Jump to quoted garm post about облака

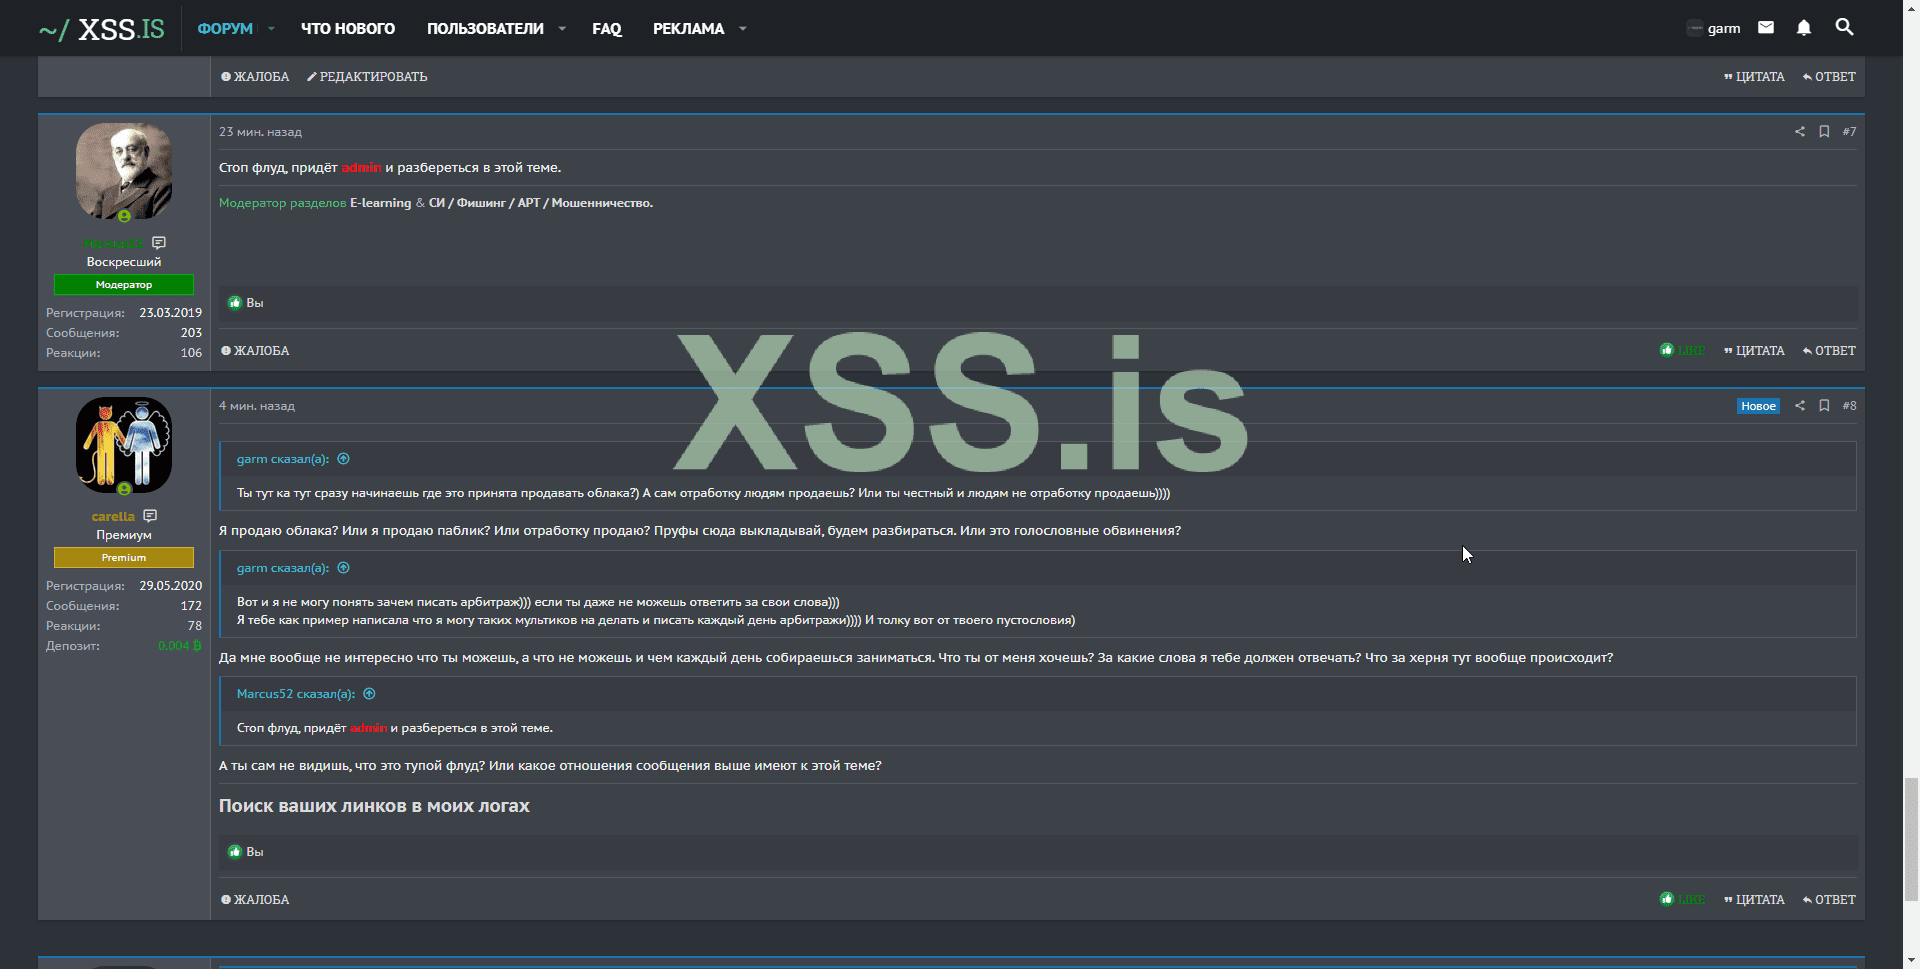click(344, 459)
